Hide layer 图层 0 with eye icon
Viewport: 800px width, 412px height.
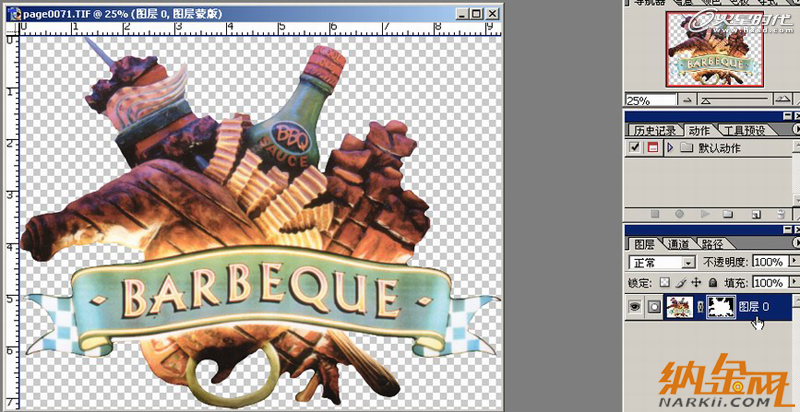tap(634, 307)
